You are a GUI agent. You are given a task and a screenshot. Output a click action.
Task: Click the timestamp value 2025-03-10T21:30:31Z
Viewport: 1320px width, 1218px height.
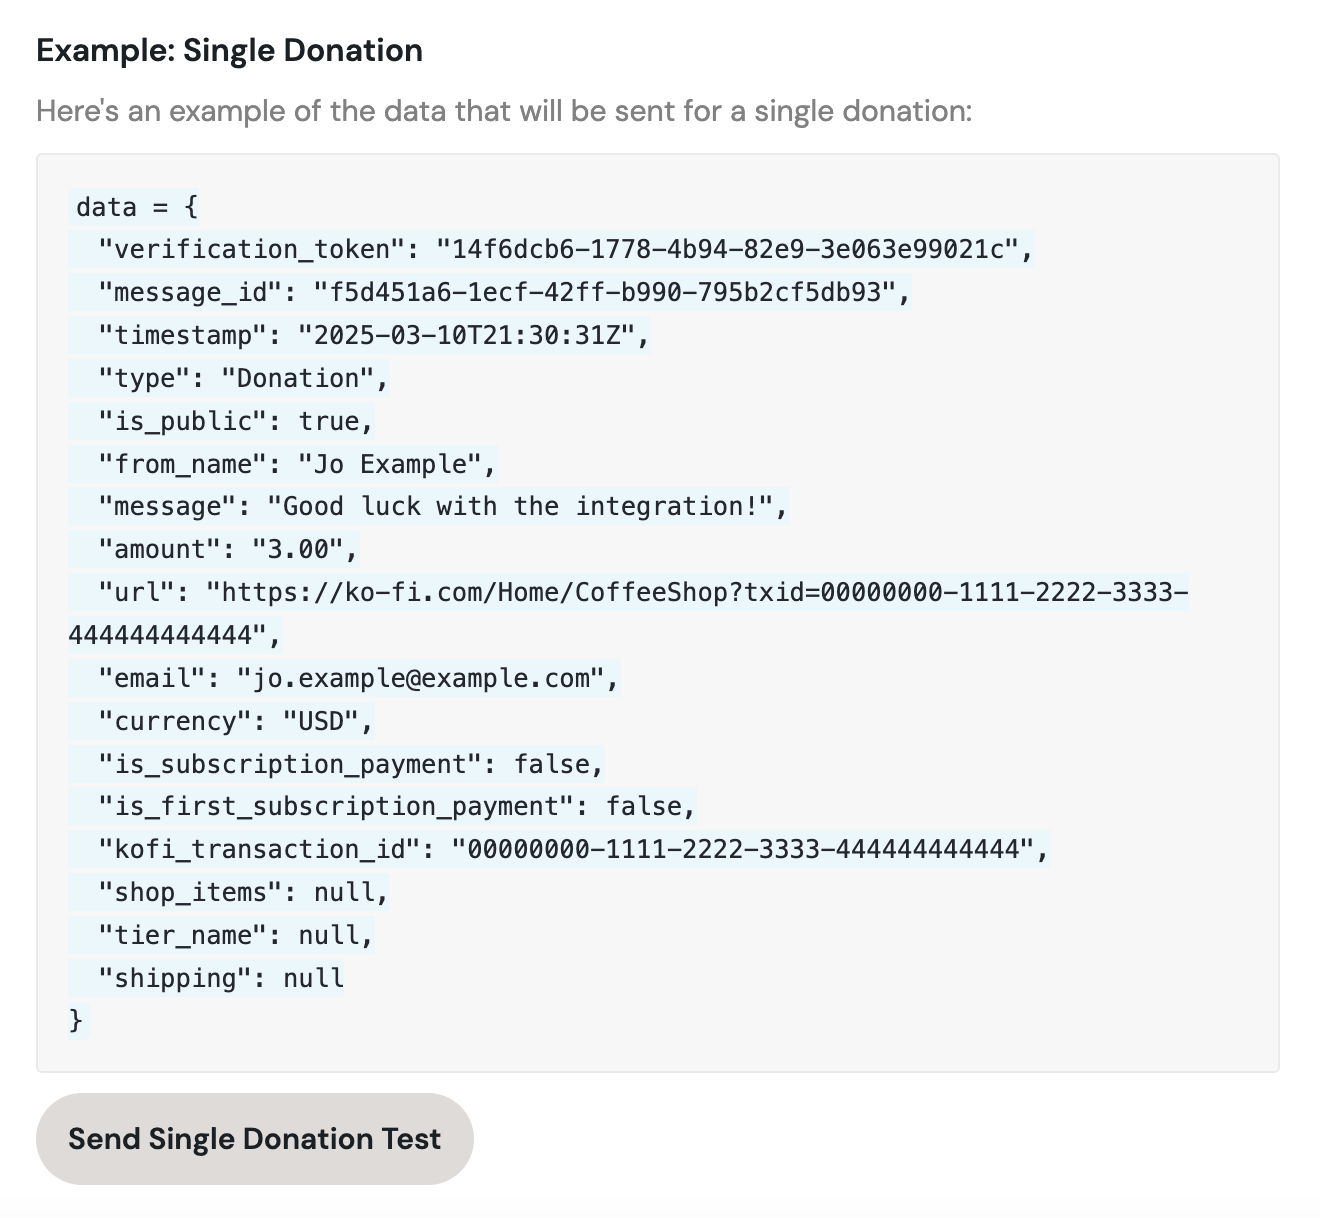pyautogui.click(x=466, y=335)
